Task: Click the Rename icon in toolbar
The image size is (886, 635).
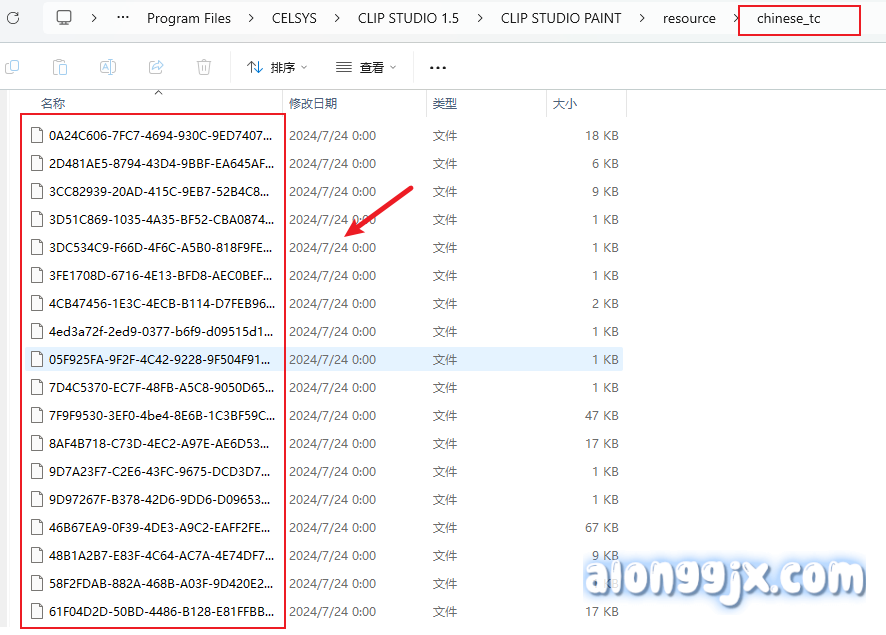Action: (108, 67)
